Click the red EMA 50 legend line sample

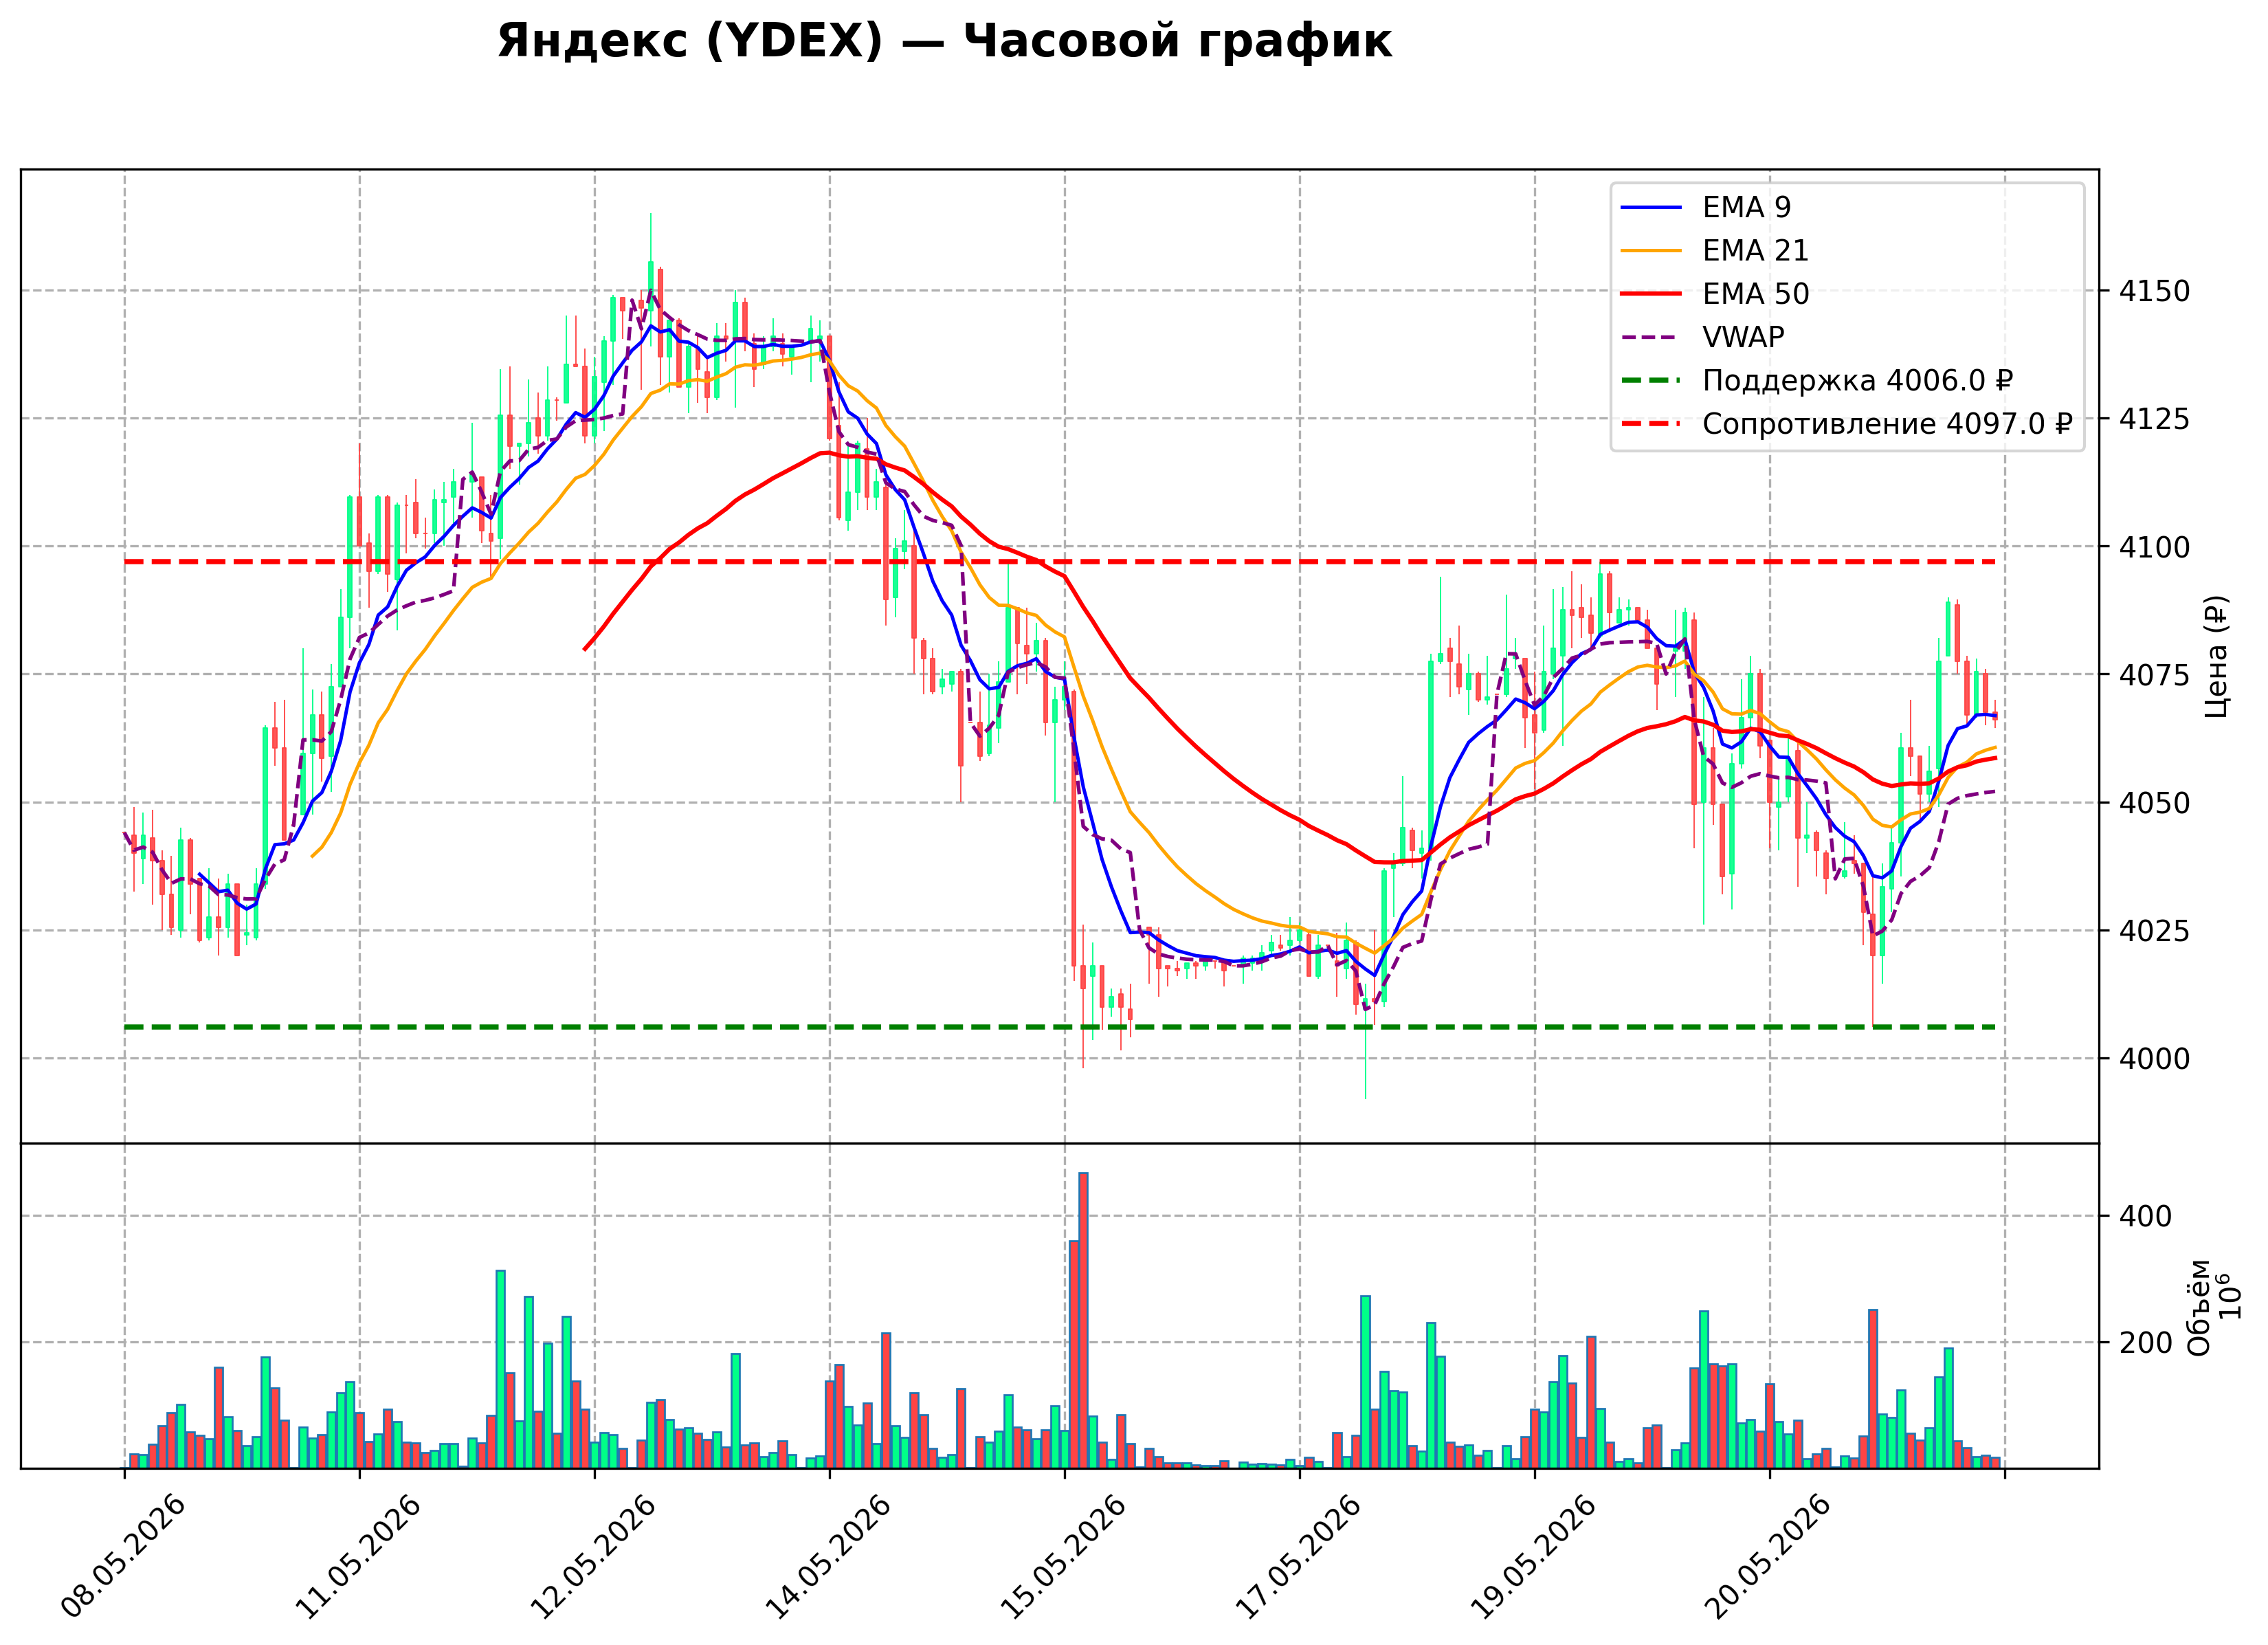tap(1651, 294)
